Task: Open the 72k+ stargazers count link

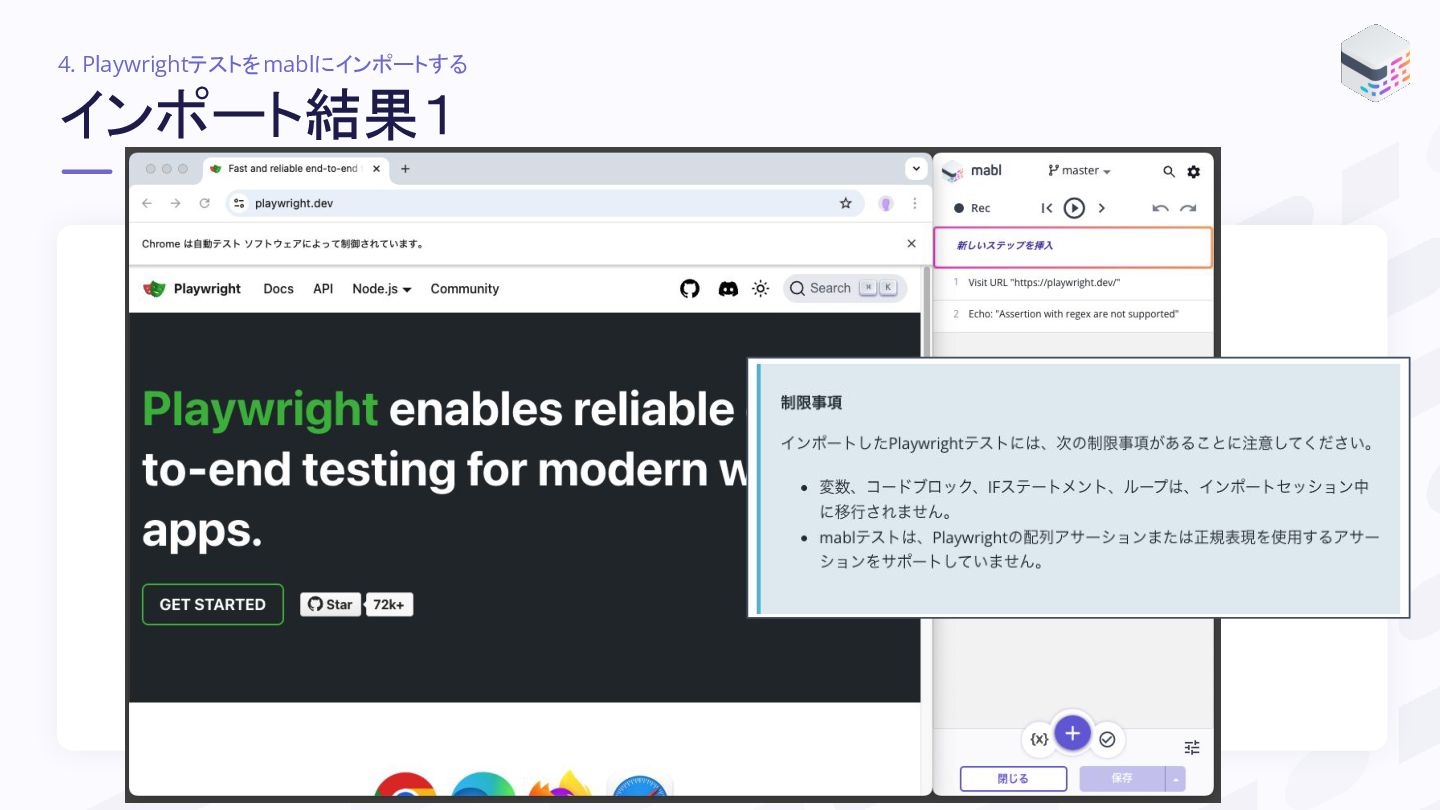Action: click(390, 604)
